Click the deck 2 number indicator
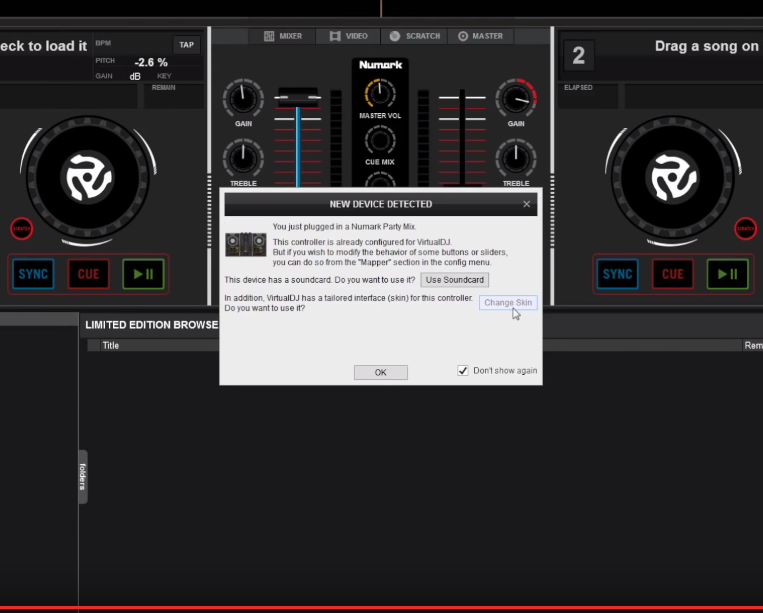Image resolution: width=763 pixels, height=613 pixels. (578, 55)
